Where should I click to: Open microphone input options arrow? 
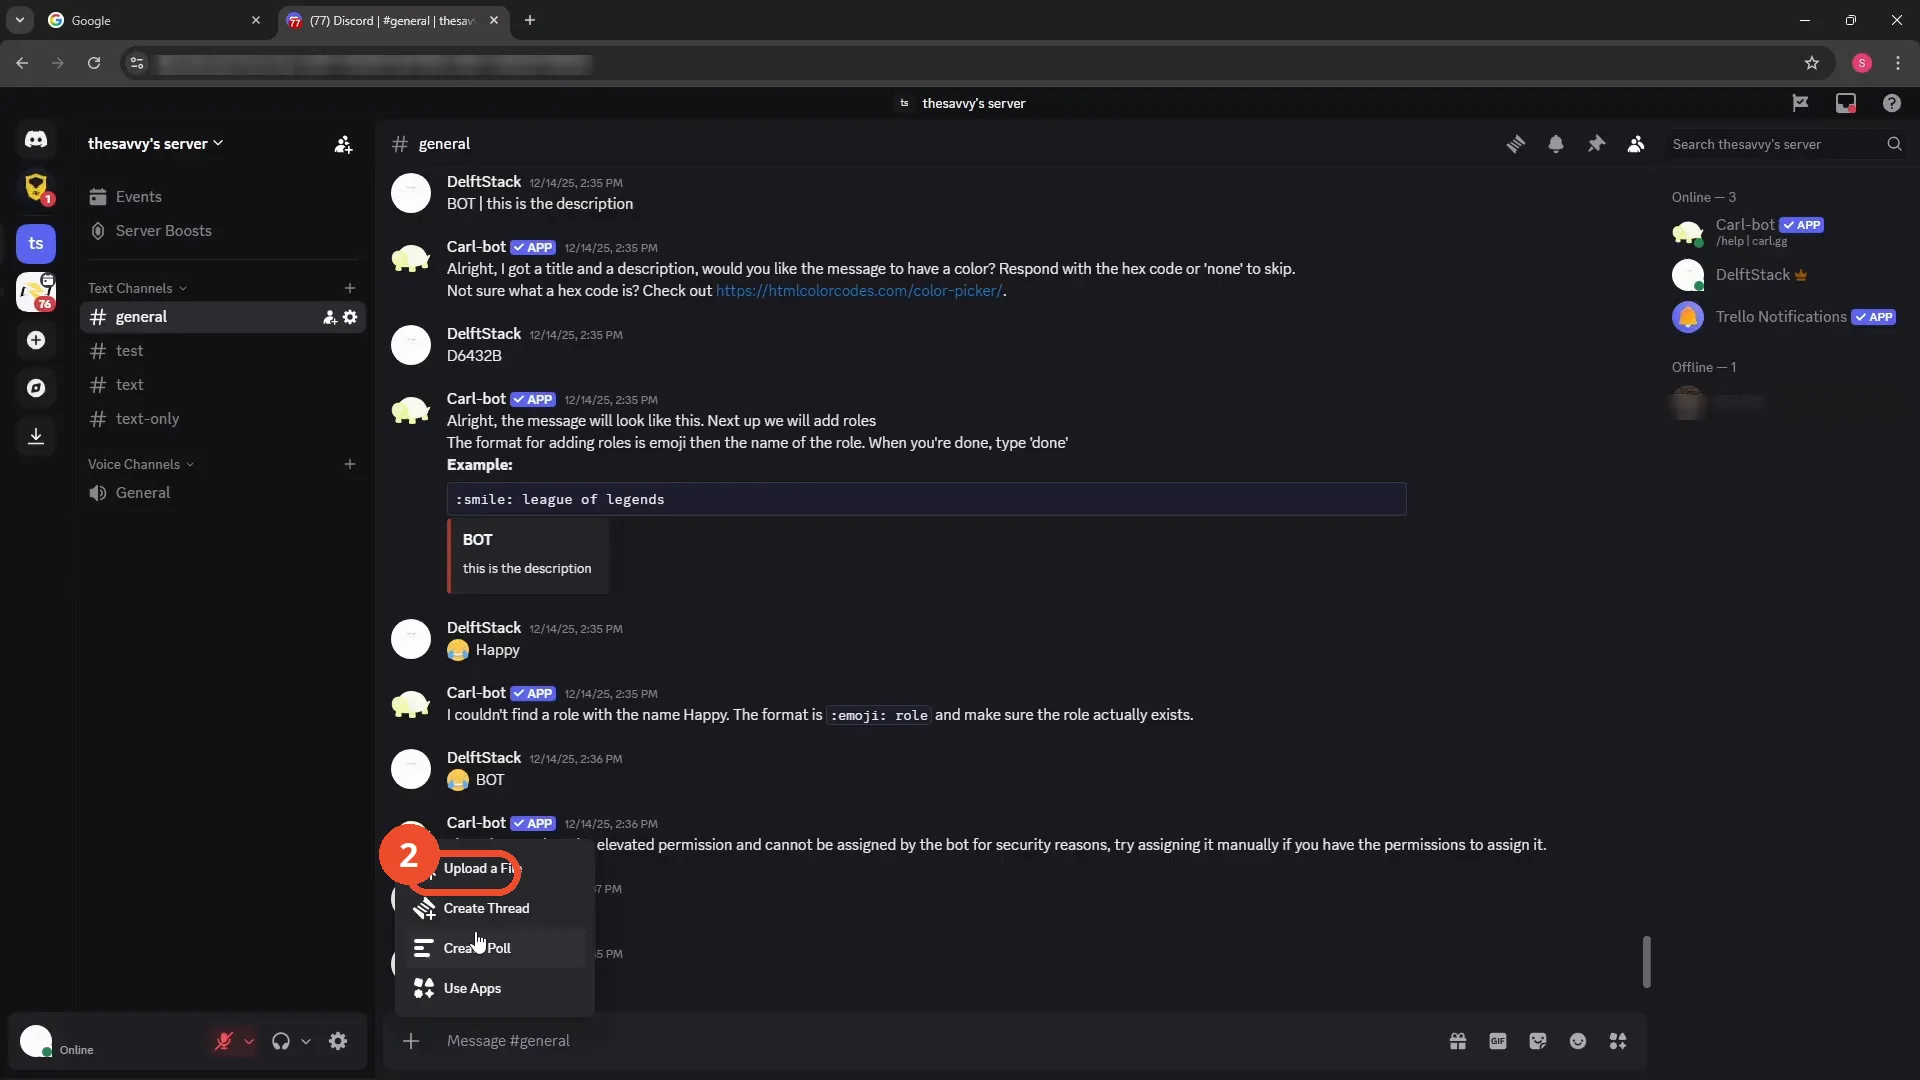[x=249, y=1041]
